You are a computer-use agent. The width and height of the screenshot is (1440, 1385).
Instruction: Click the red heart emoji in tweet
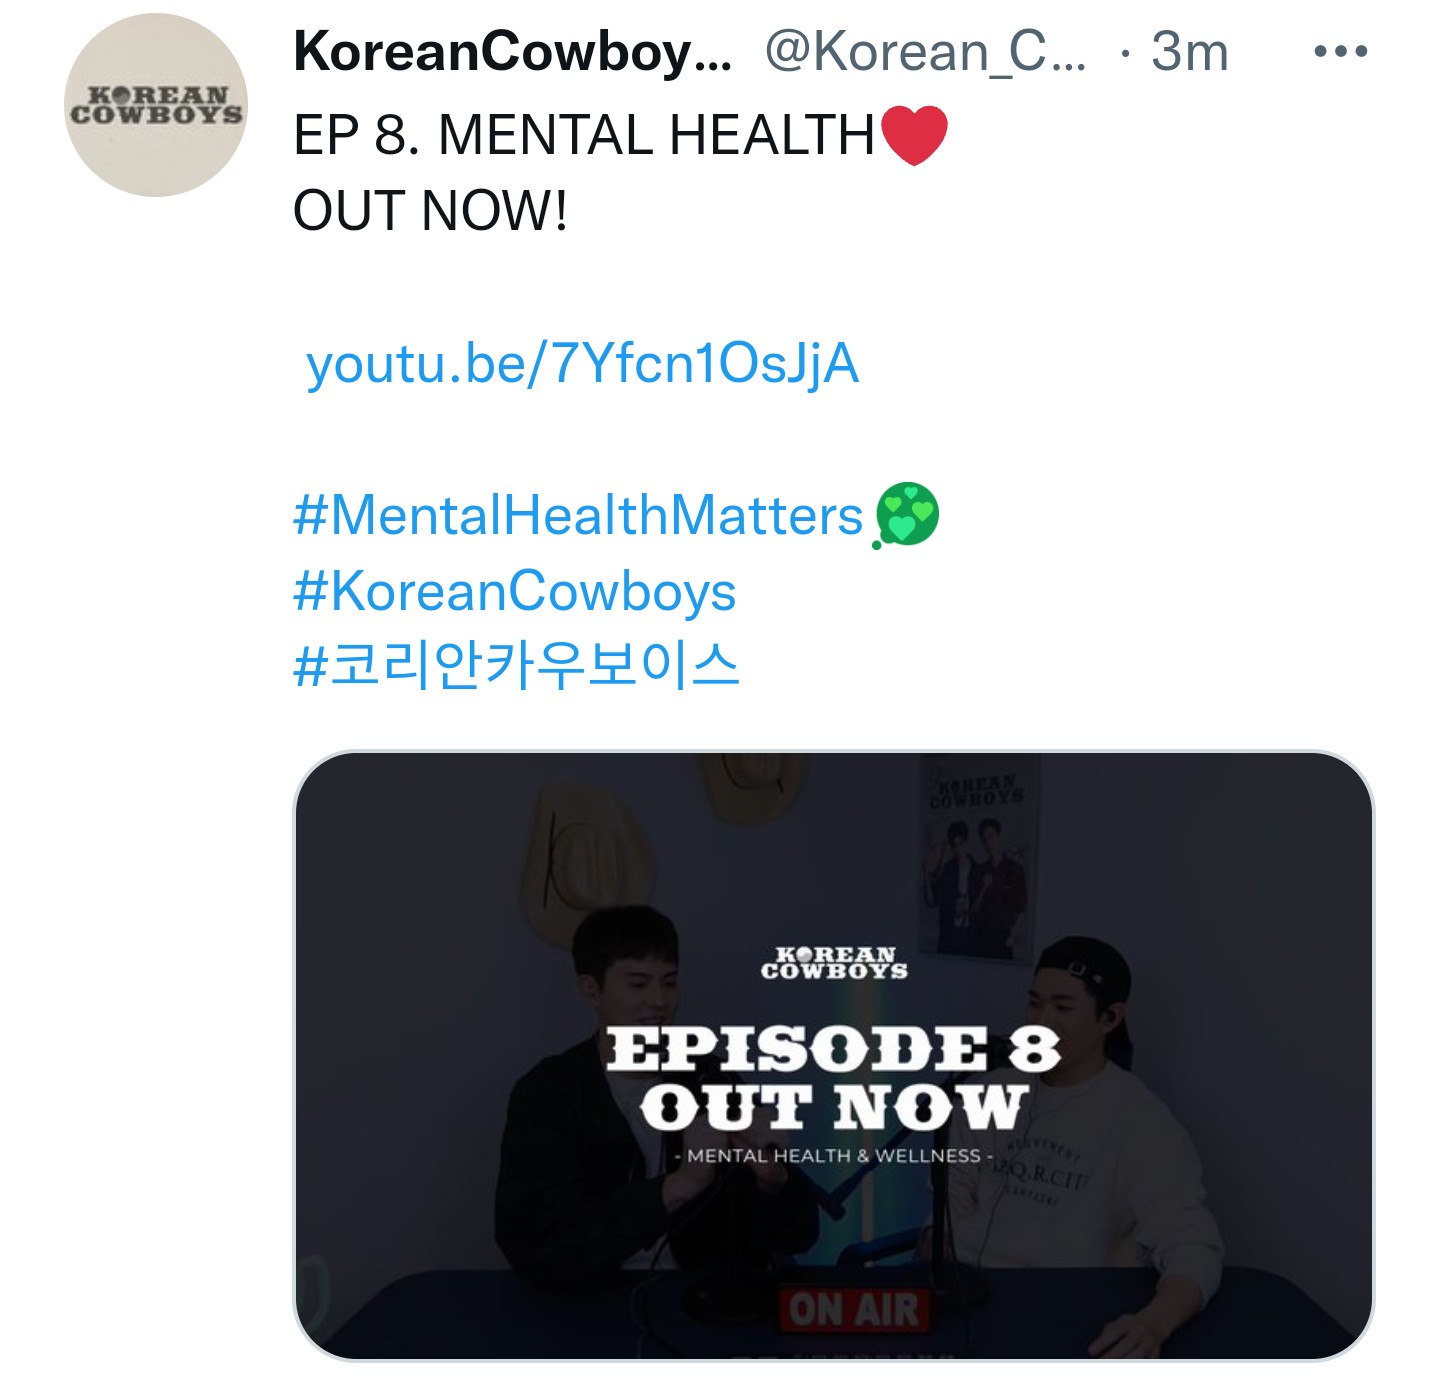coord(914,136)
